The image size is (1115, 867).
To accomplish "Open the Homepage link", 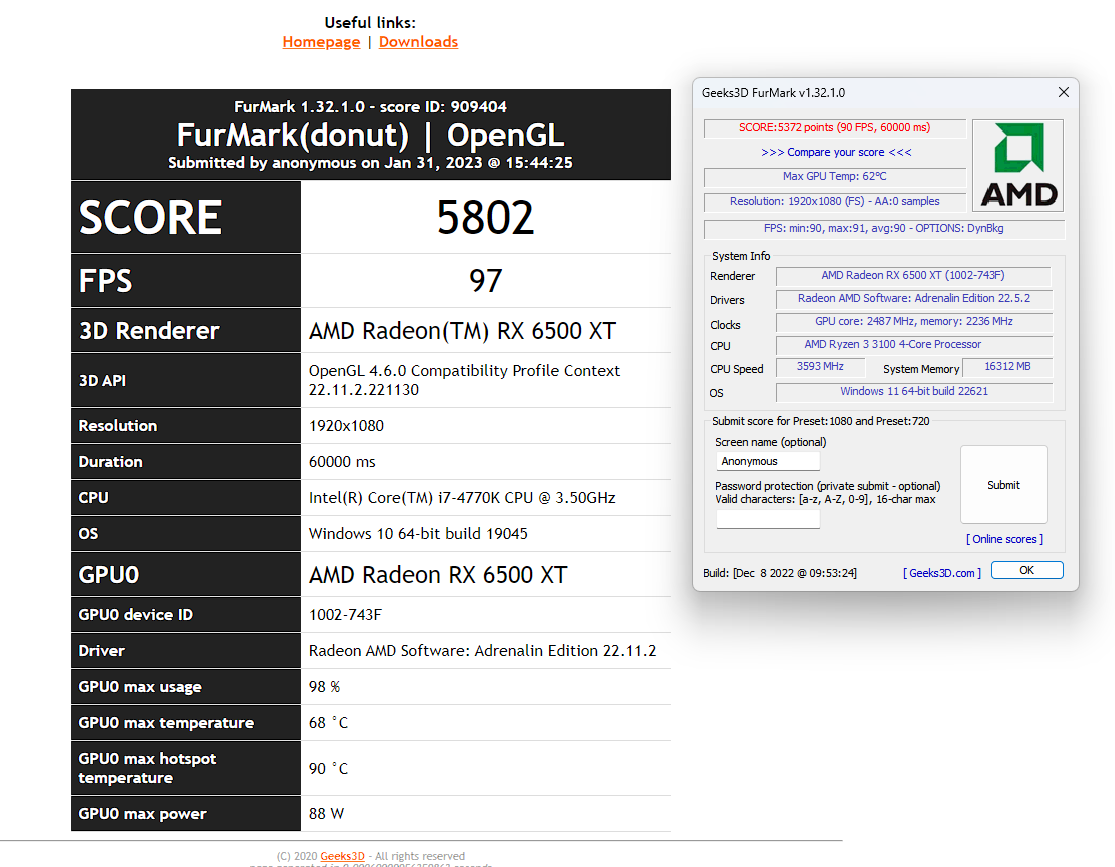I will point(321,42).
